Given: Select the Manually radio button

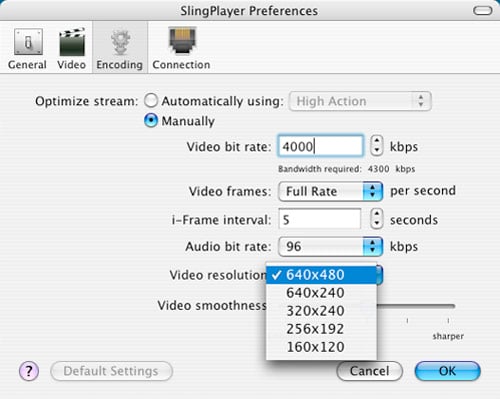Looking at the screenshot, I should [151, 120].
